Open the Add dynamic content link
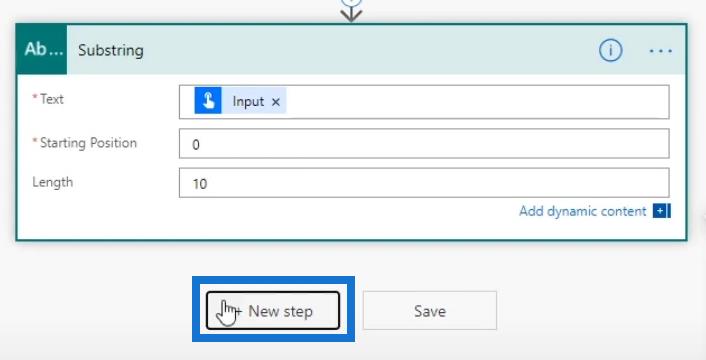 (583, 211)
